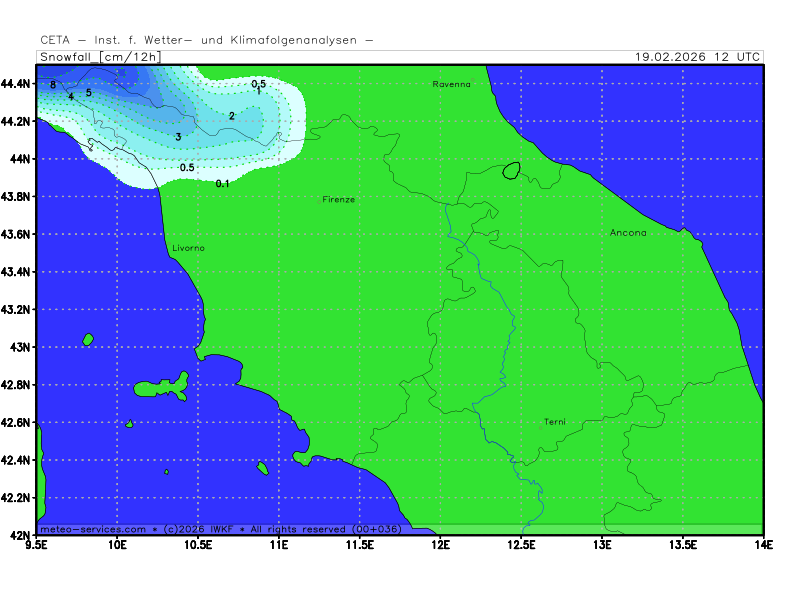Select the Firenze label on the map
The image size is (800, 600).
pos(338,200)
